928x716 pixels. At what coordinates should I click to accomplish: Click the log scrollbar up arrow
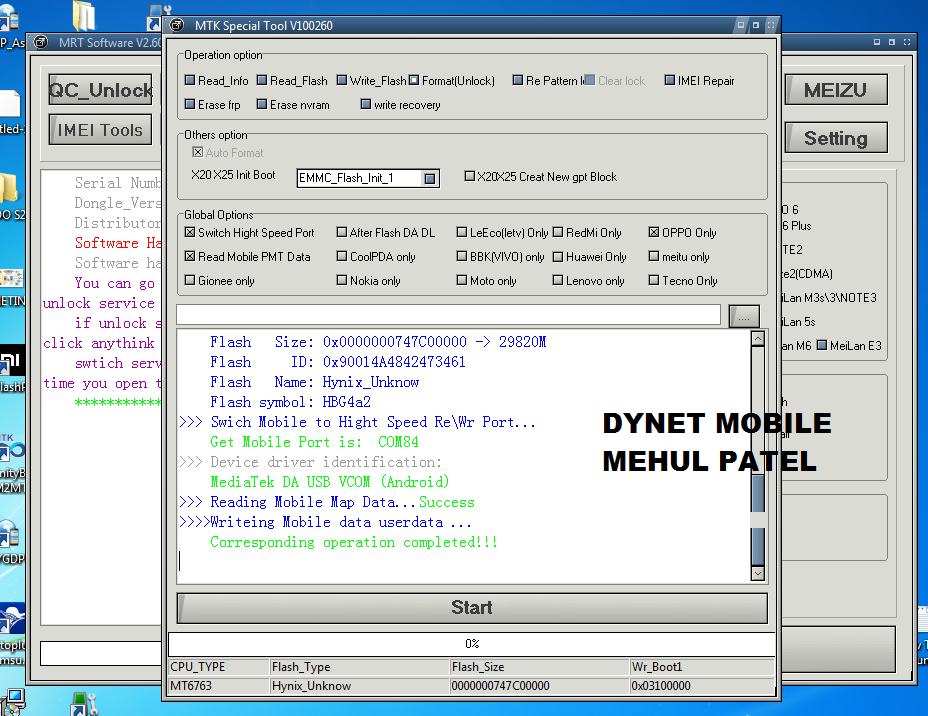758,338
